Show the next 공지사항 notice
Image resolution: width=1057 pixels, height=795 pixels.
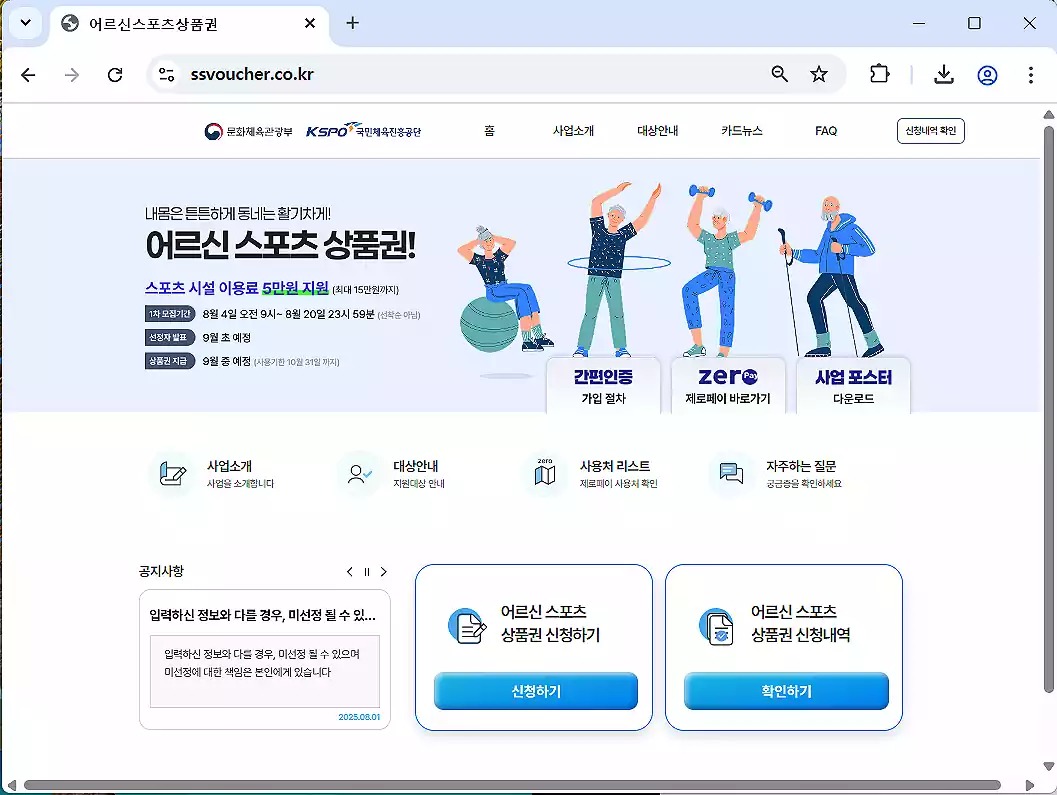[x=384, y=572]
